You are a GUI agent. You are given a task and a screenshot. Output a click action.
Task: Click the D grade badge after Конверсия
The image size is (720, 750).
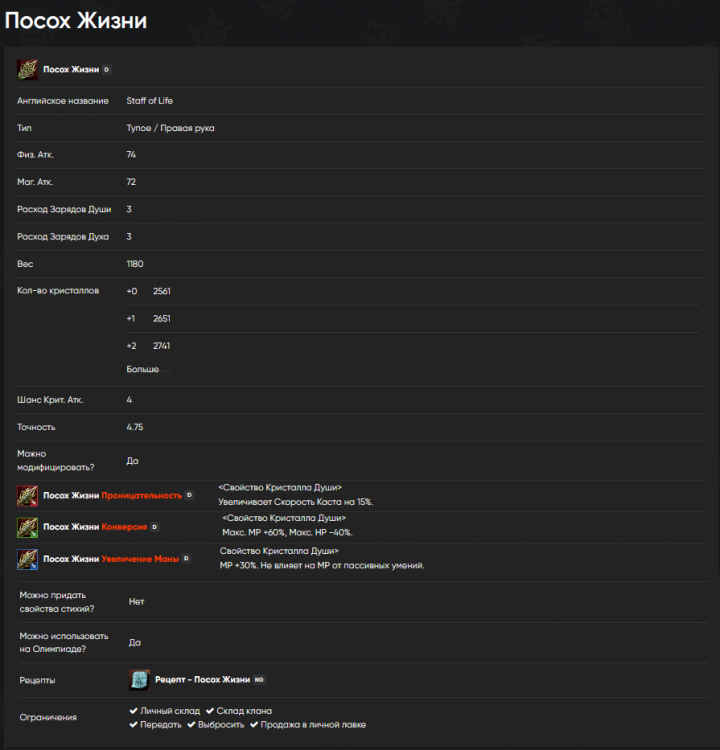pos(154,527)
